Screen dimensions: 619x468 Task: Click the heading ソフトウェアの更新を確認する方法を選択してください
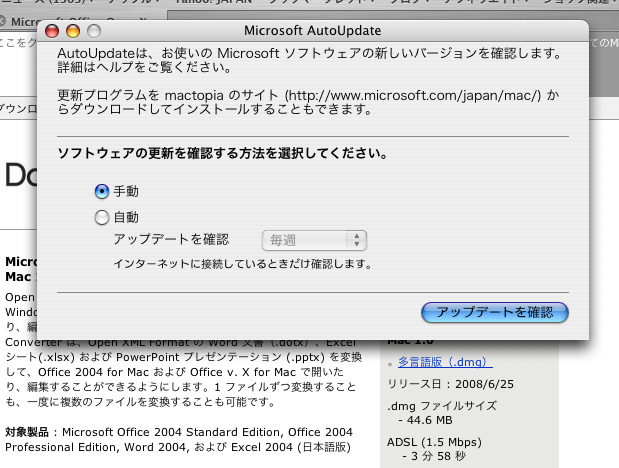click(x=222, y=153)
